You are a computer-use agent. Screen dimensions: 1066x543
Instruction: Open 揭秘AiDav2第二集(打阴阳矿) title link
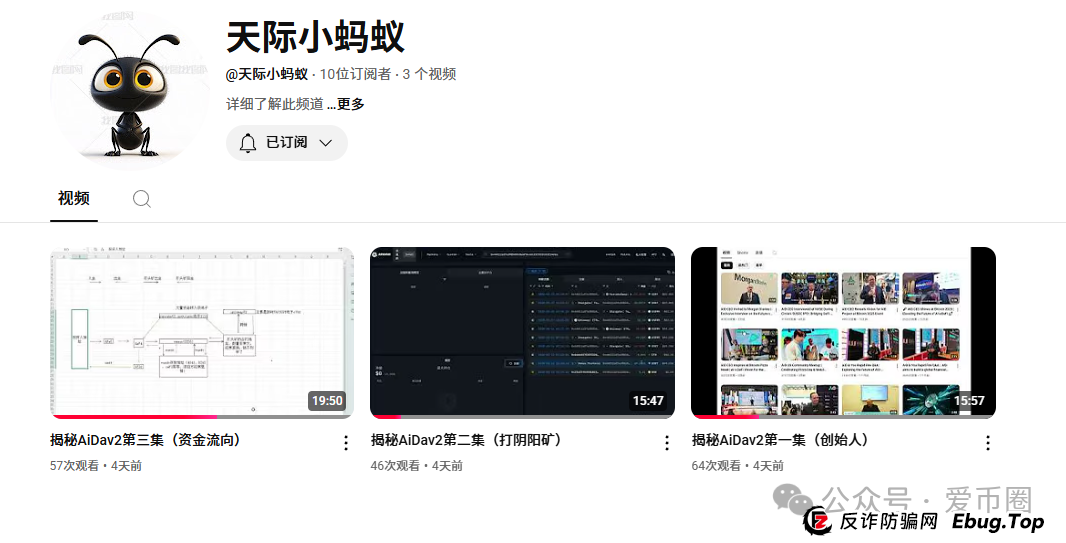coord(467,440)
